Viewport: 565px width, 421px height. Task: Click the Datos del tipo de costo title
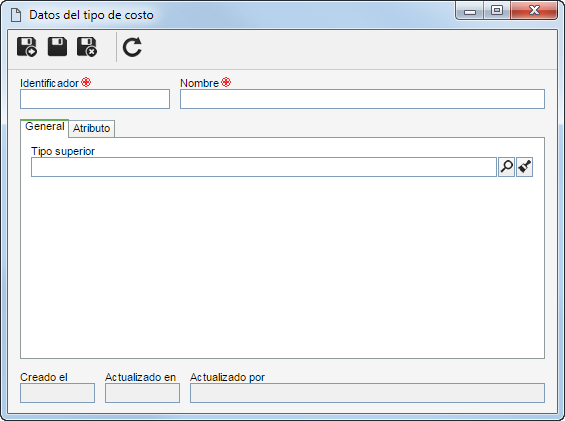(x=91, y=15)
